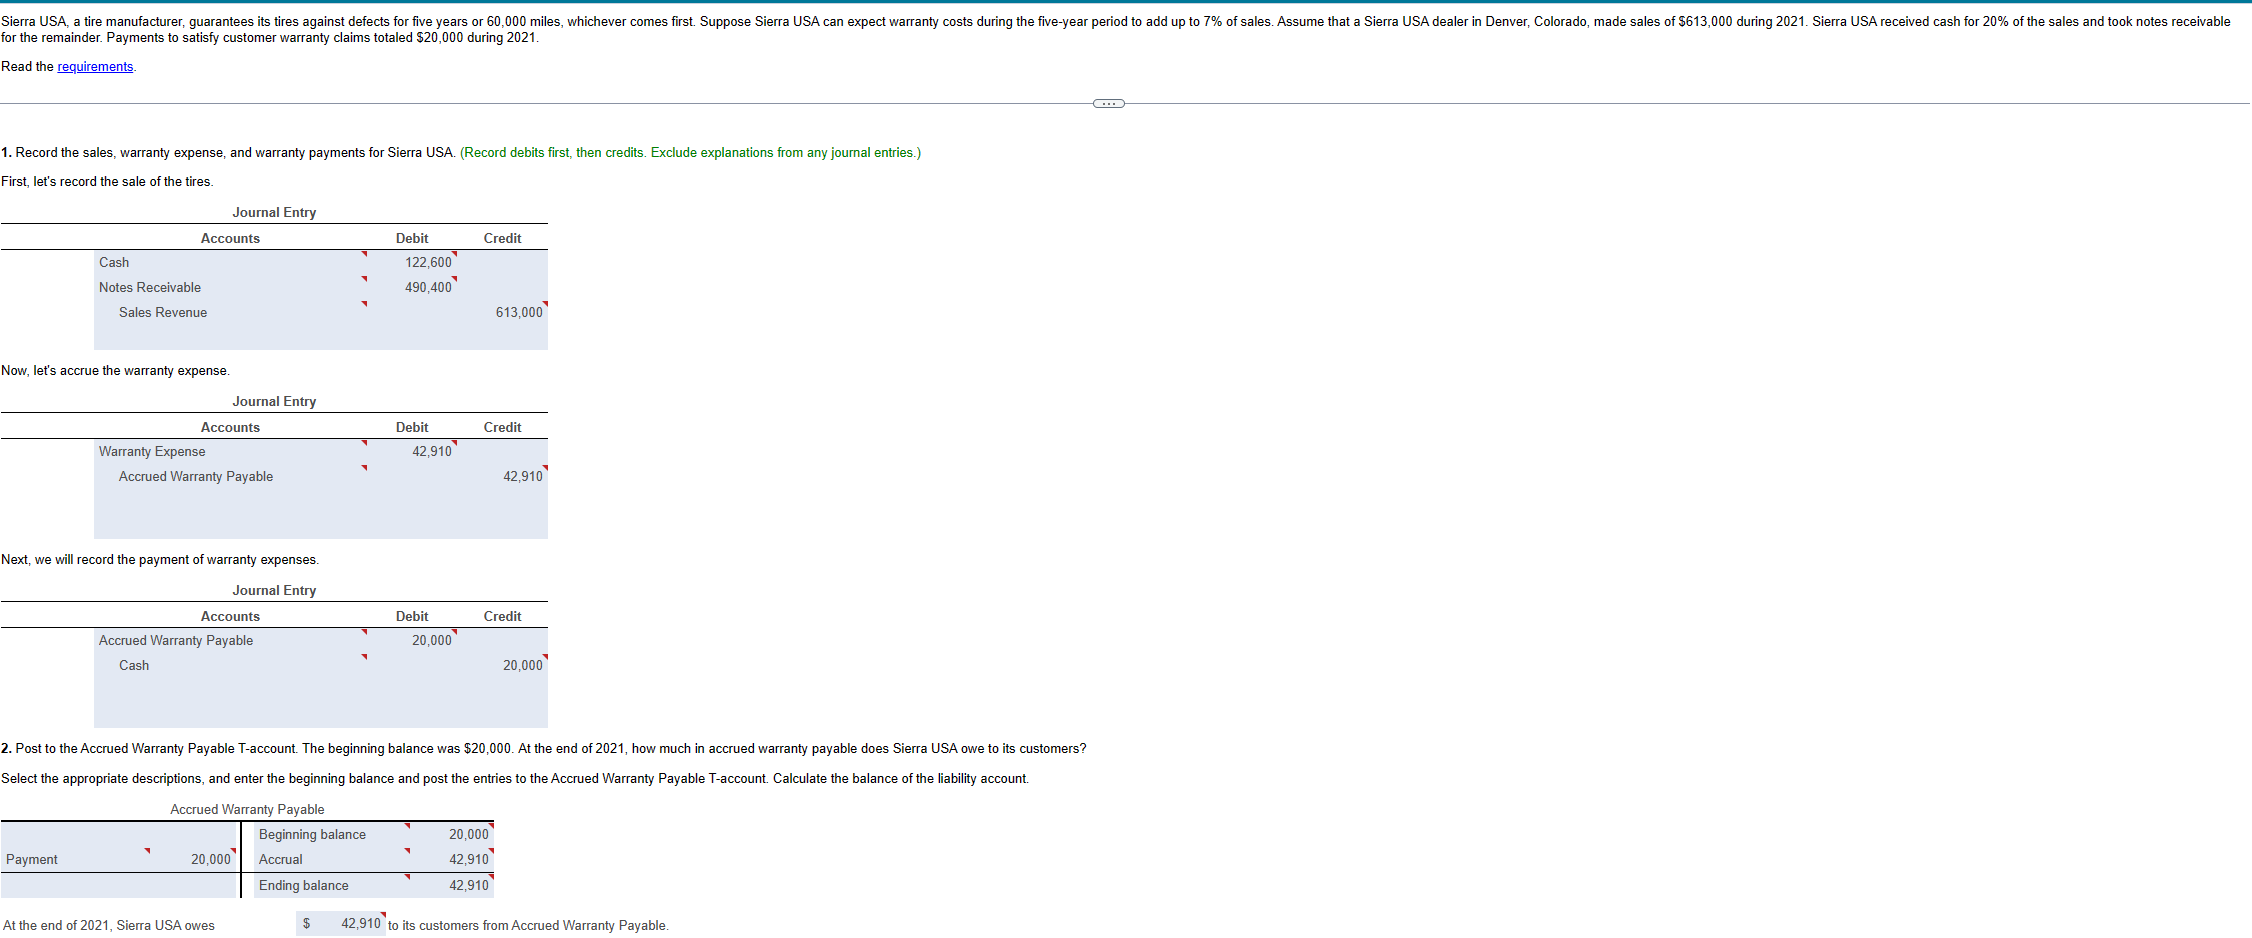
Task: Click the ellipsis button on the divider line
Action: tap(1108, 103)
